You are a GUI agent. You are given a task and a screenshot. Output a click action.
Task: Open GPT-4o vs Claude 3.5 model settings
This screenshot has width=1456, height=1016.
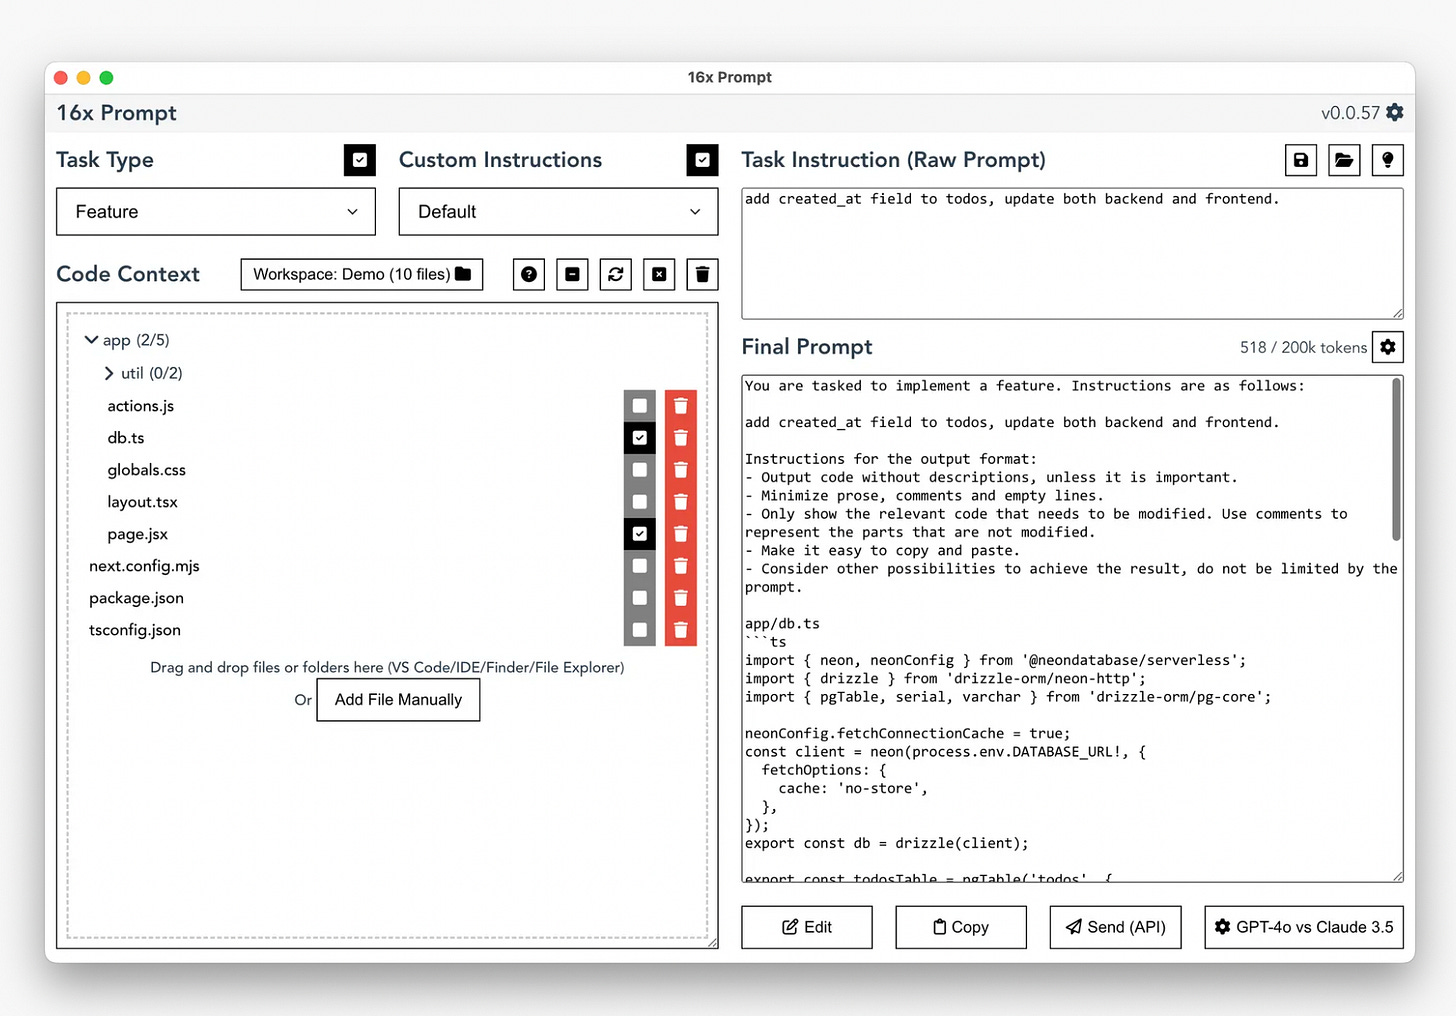1304,927
